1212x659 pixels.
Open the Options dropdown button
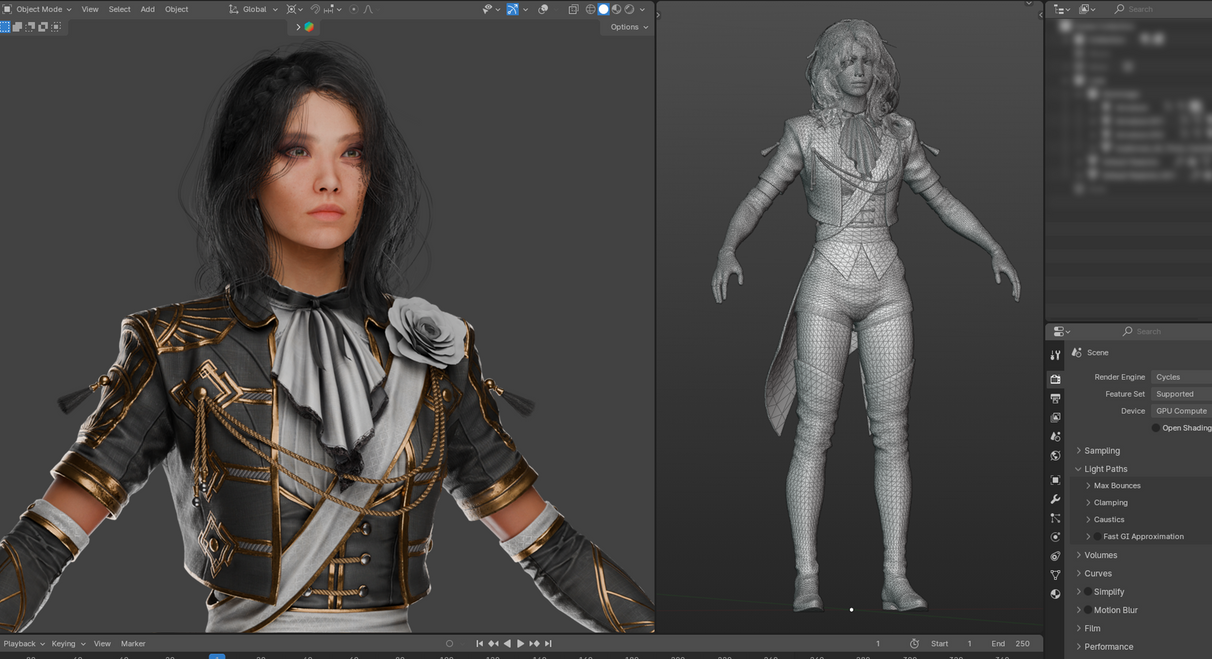click(629, 27)
